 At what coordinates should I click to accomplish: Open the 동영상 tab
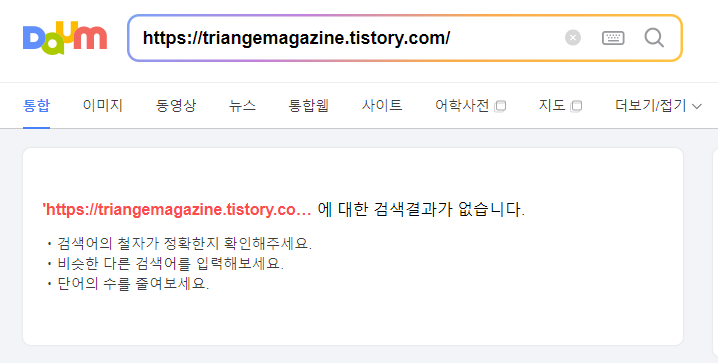[x=176, y=106]
